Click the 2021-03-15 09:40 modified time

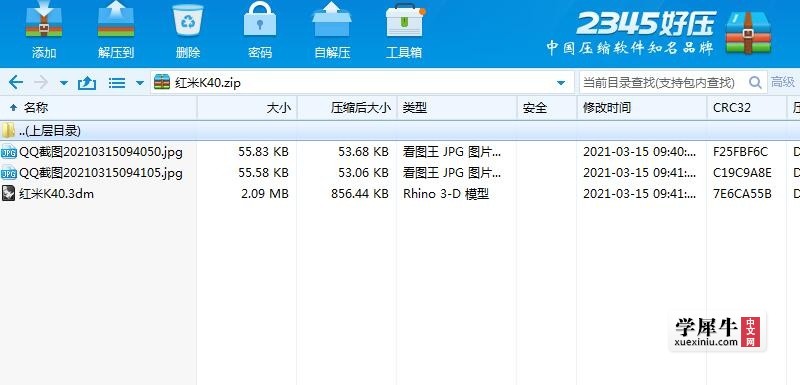[640, 151]
